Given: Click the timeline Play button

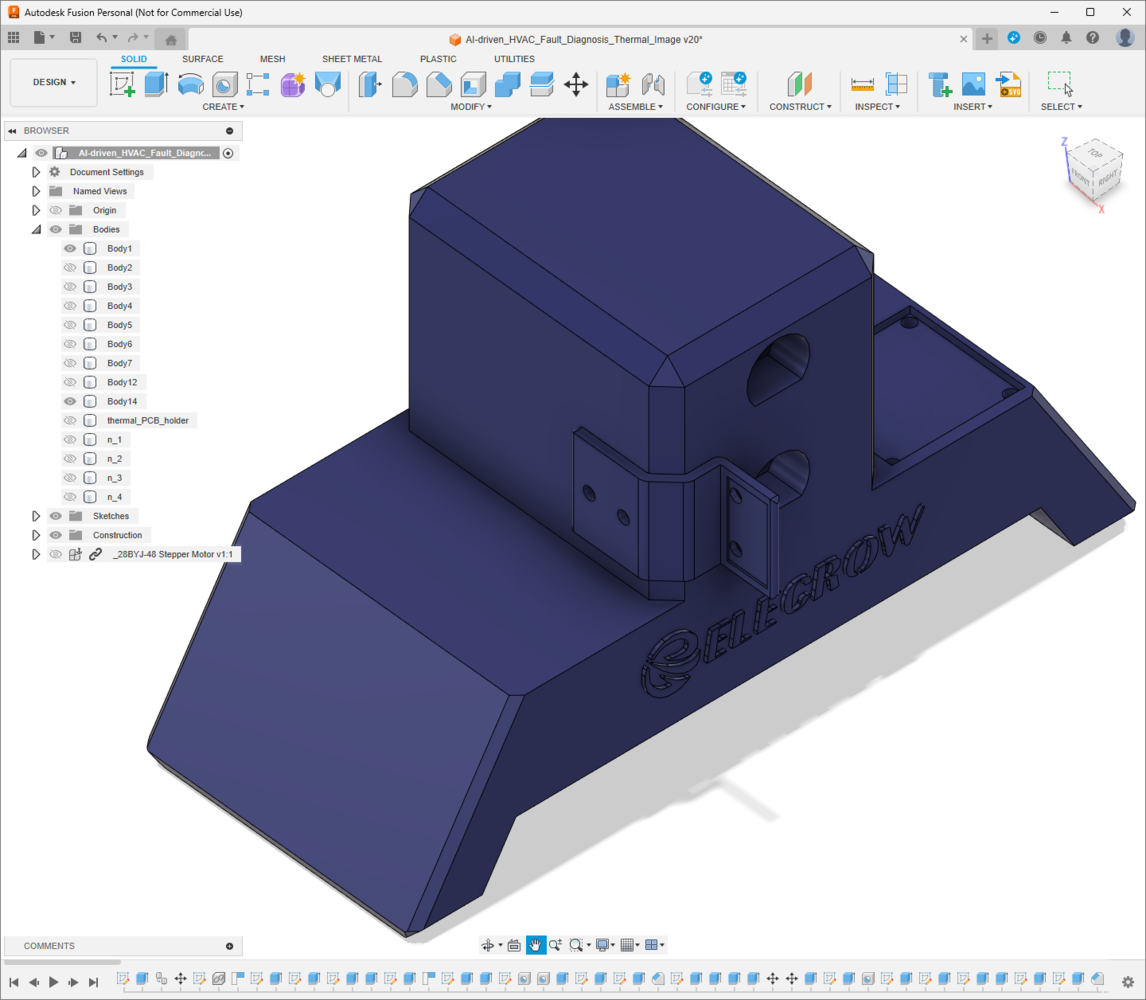Looking at the screenshot, I should pyautogui.click(x=53, y=982).
